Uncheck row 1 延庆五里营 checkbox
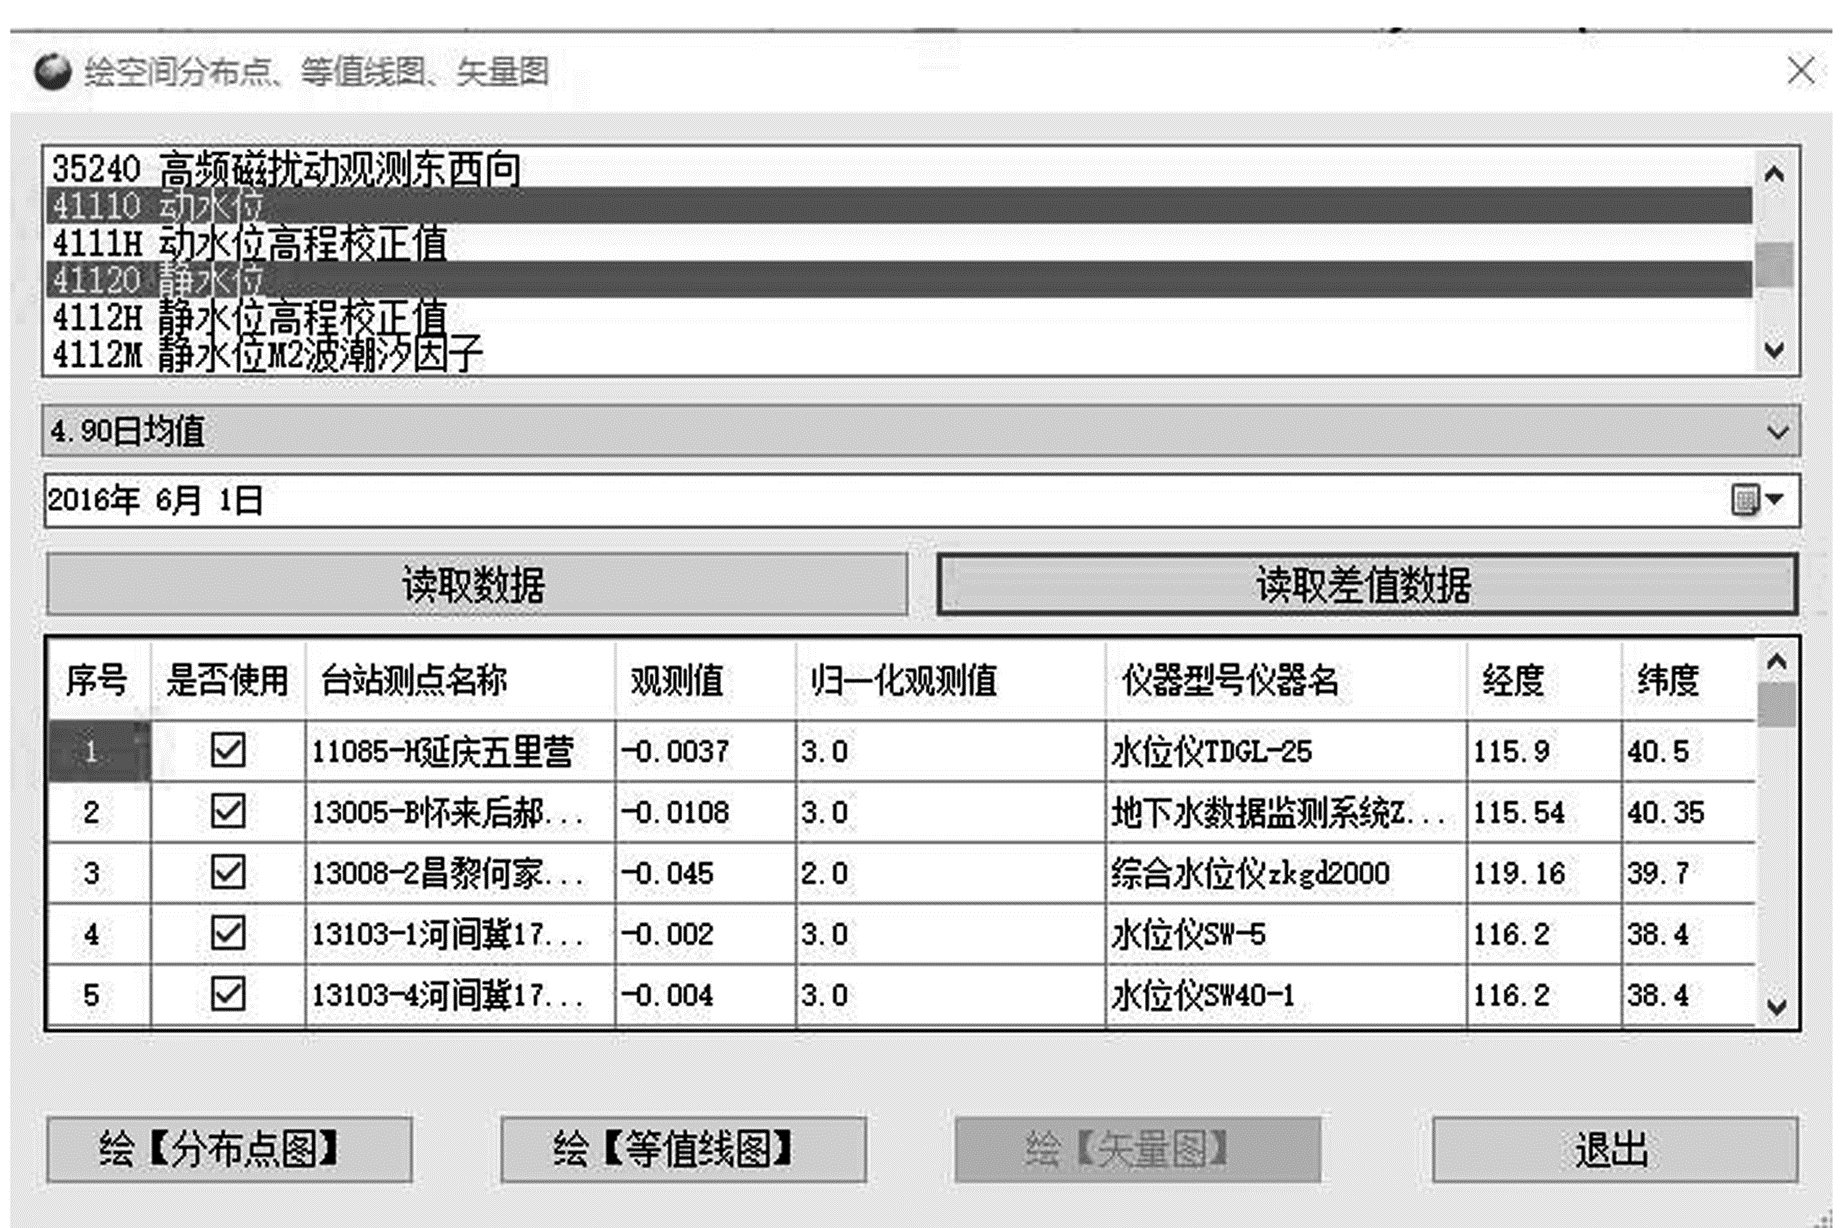Screen dimensions: 1843x1228 [228, 750]
